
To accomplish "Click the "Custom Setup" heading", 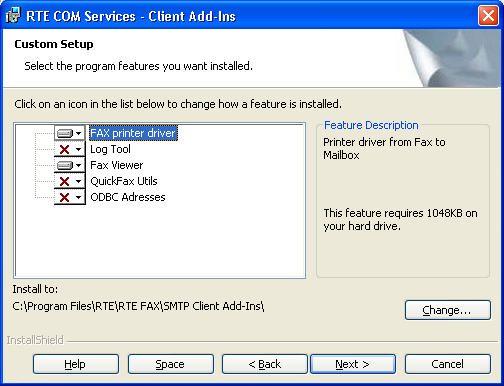I will click(x=54, y=44).
